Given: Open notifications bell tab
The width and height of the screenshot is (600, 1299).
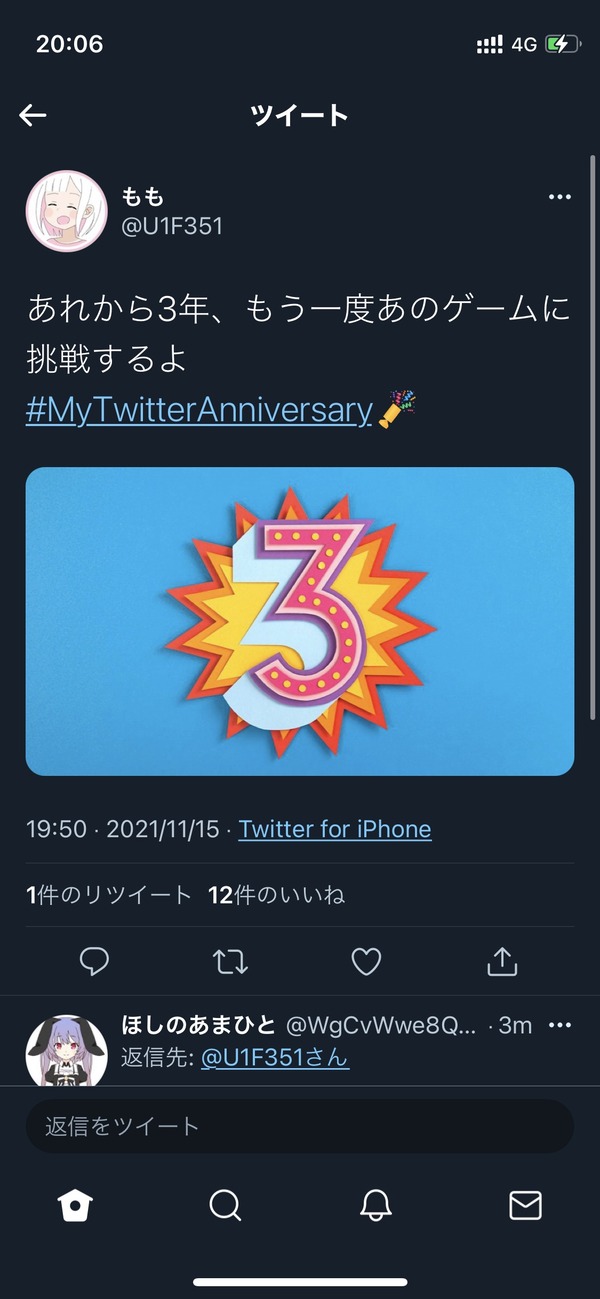Looking at the screenshot, I should 375,1206.
